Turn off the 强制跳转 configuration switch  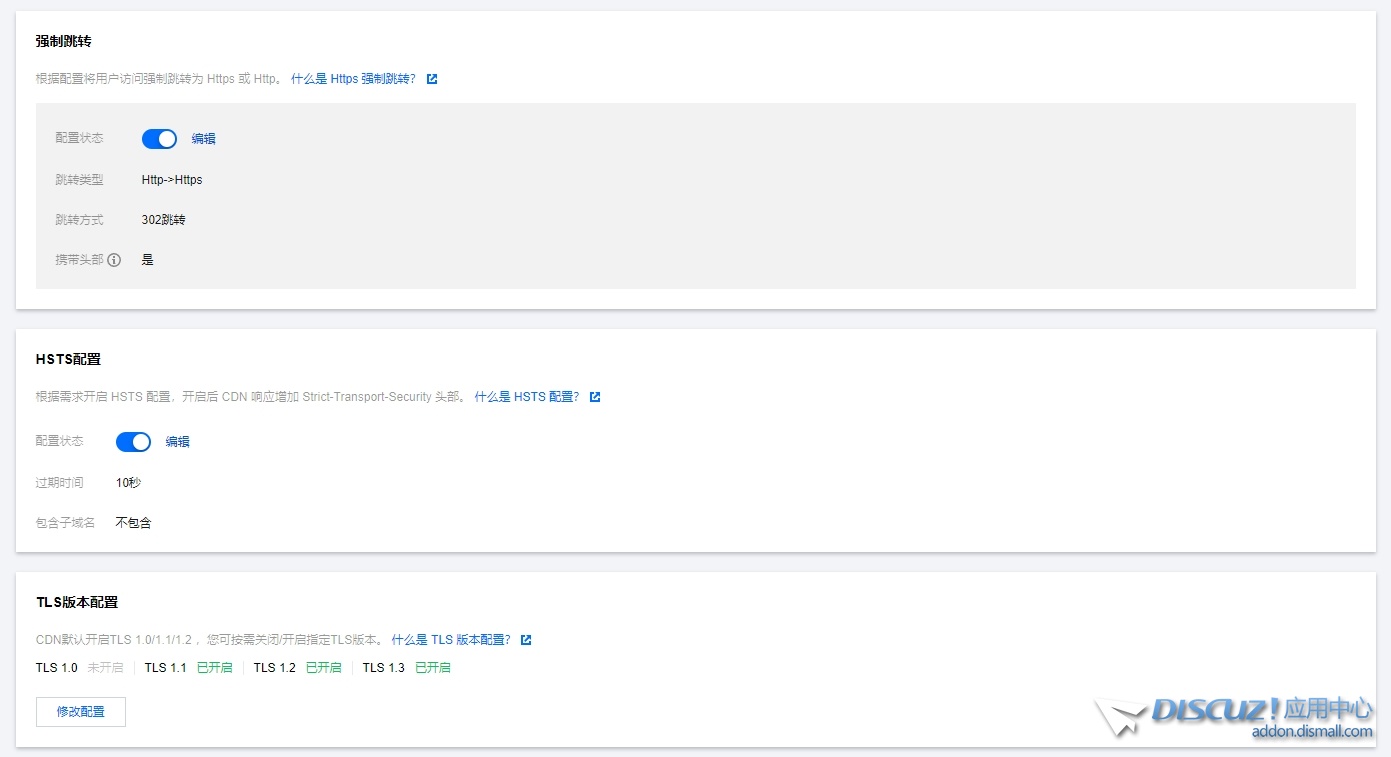click(x=159, y=139)
